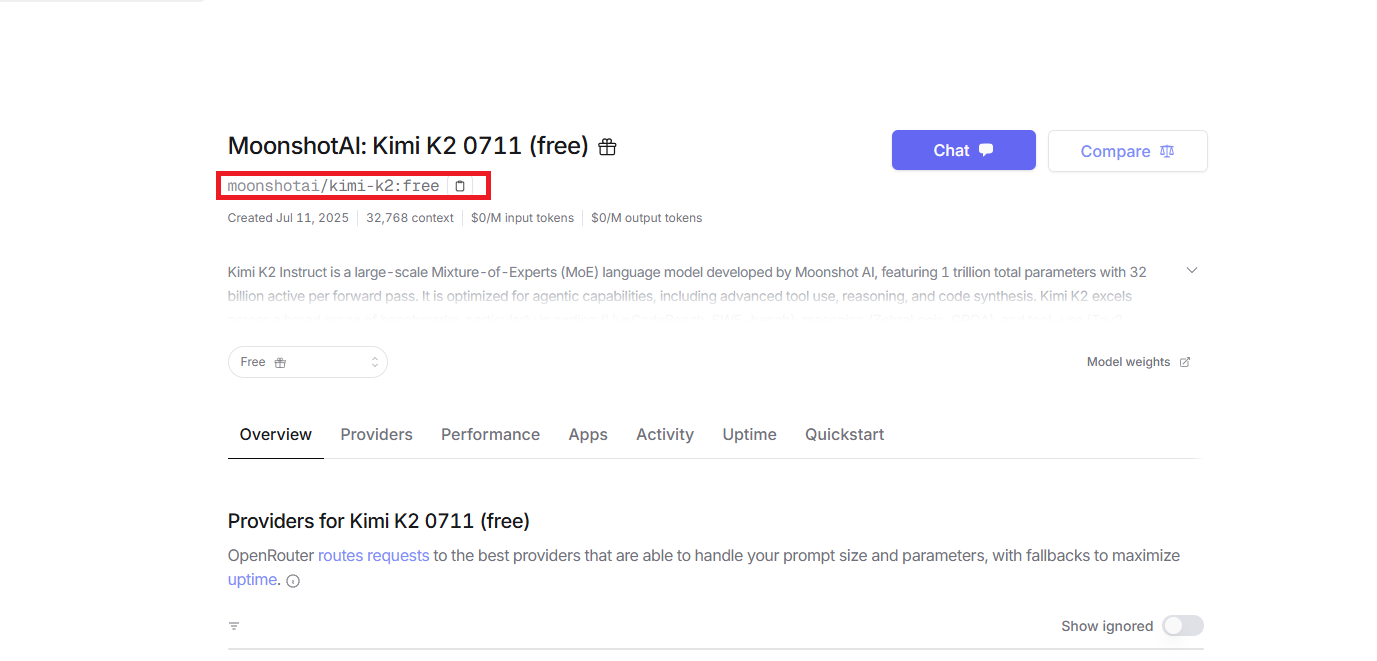Switch to the Uptime tab
Screen dimensions: 1377x661
point(749,434)
